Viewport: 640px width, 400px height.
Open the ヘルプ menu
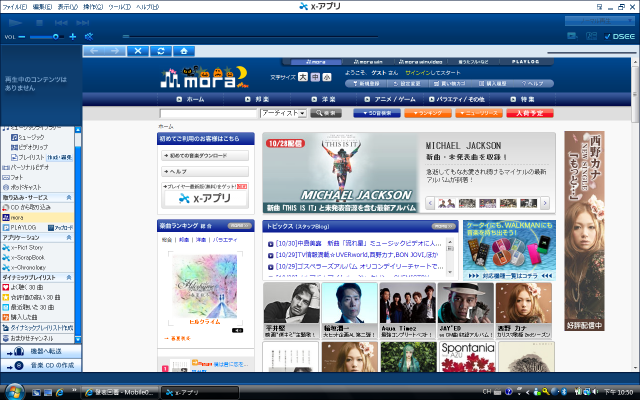coord(147,7)
